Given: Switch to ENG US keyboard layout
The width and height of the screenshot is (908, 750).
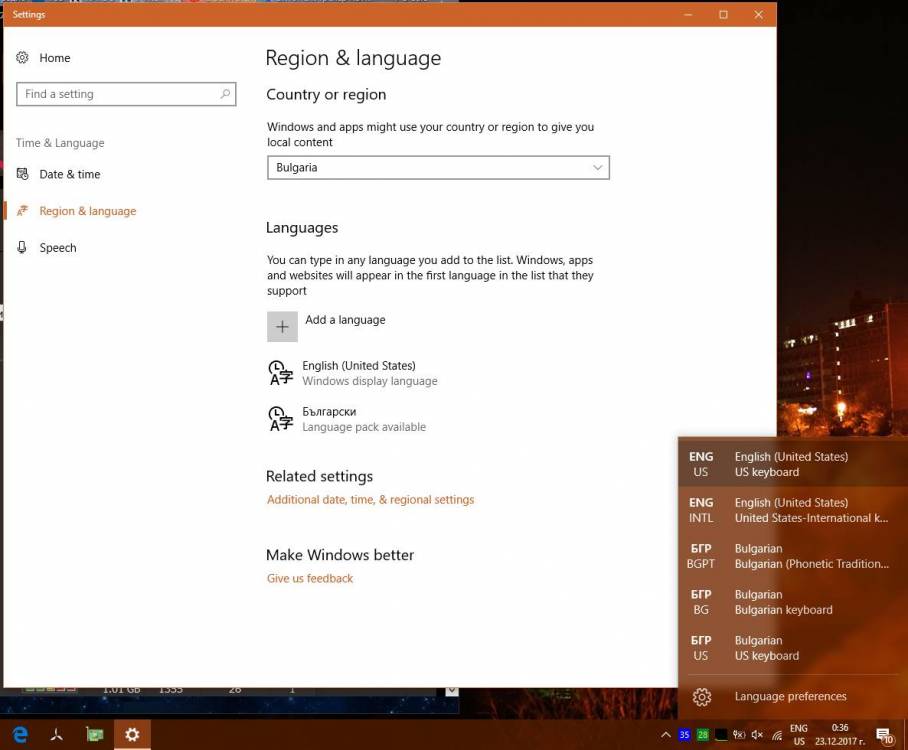Looking at the screenshot, I should pyautogui.click(x=793, y=464).
